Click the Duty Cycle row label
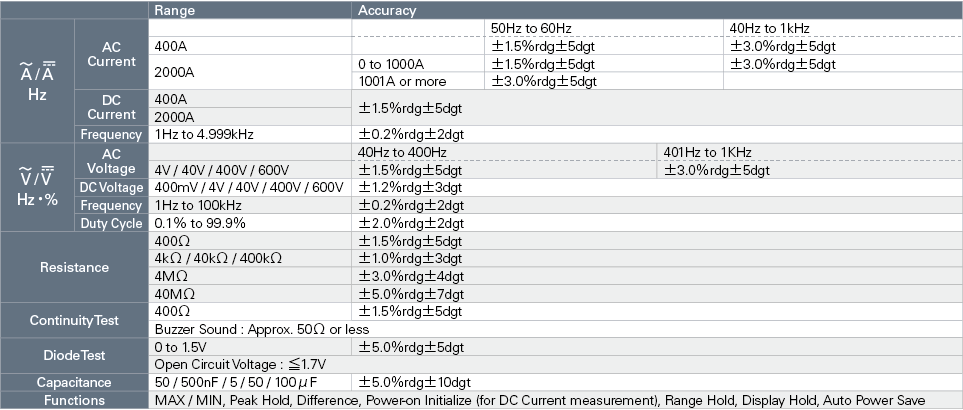The width and height of the screenshot is (963, 410). 112,223
